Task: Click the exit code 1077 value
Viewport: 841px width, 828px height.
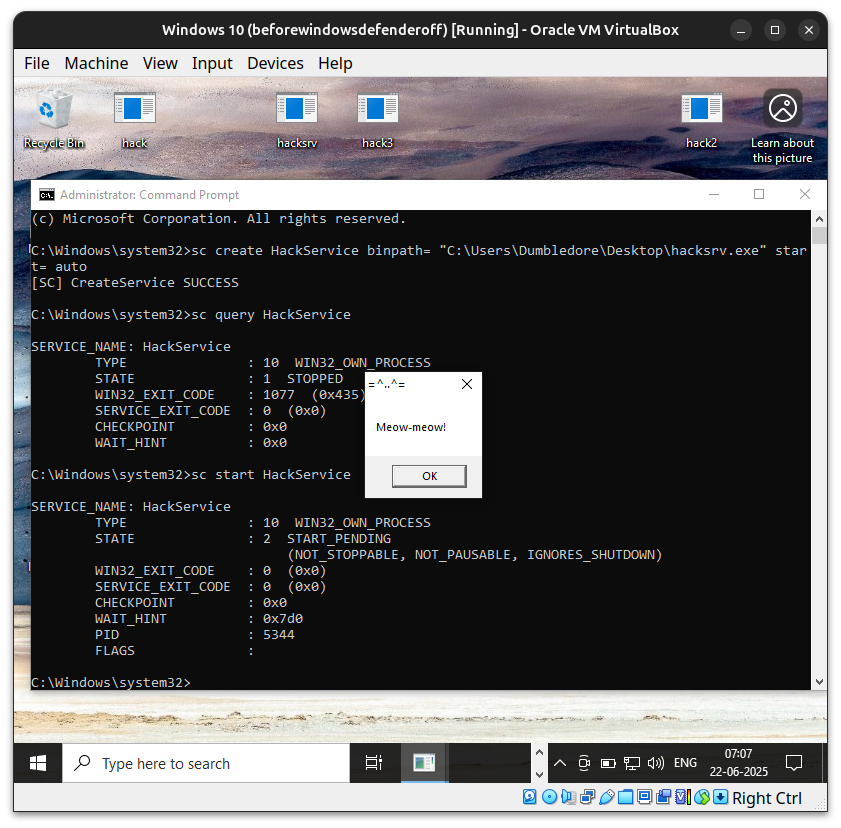Action: click(x=279, y=395)
